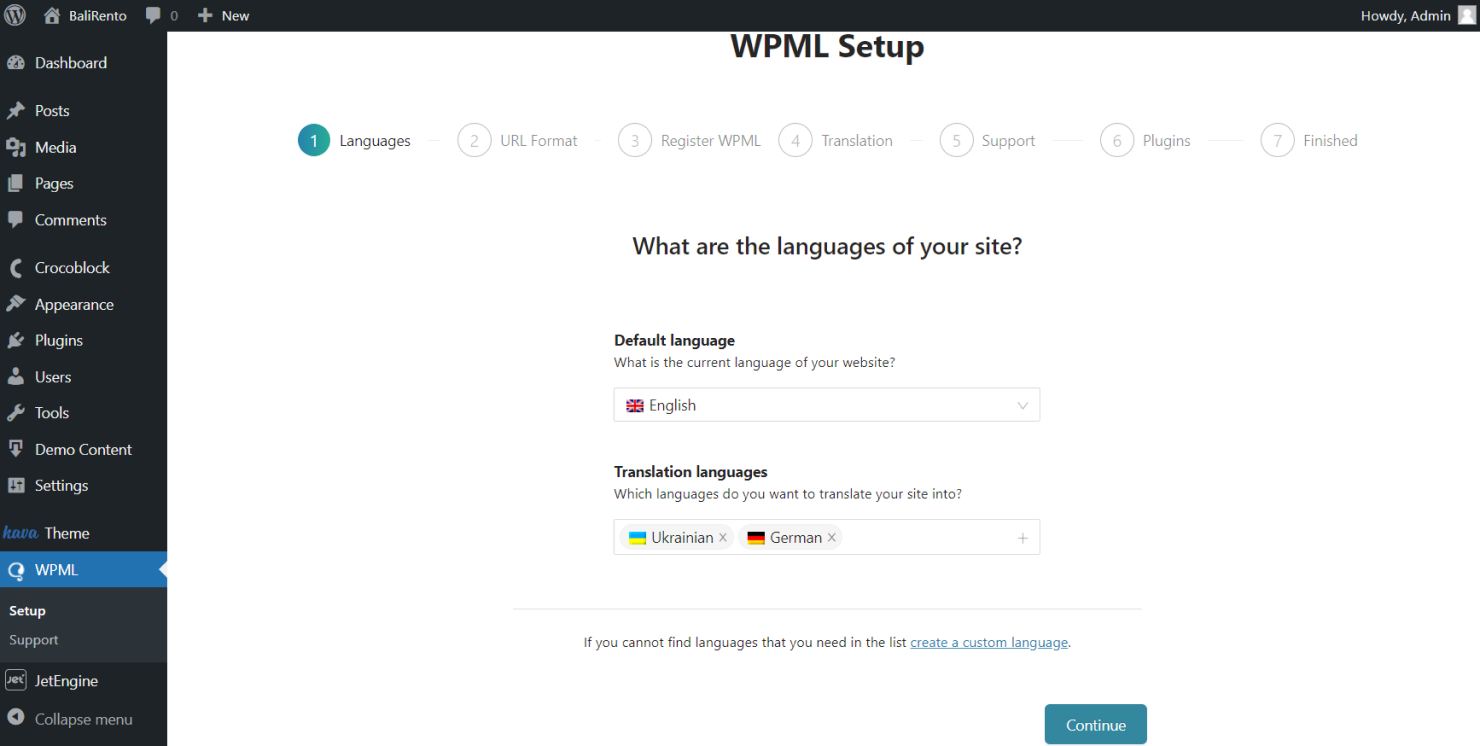
Task: Click the plus icon in Translation languages field
Action: (x=1023, y=538)
